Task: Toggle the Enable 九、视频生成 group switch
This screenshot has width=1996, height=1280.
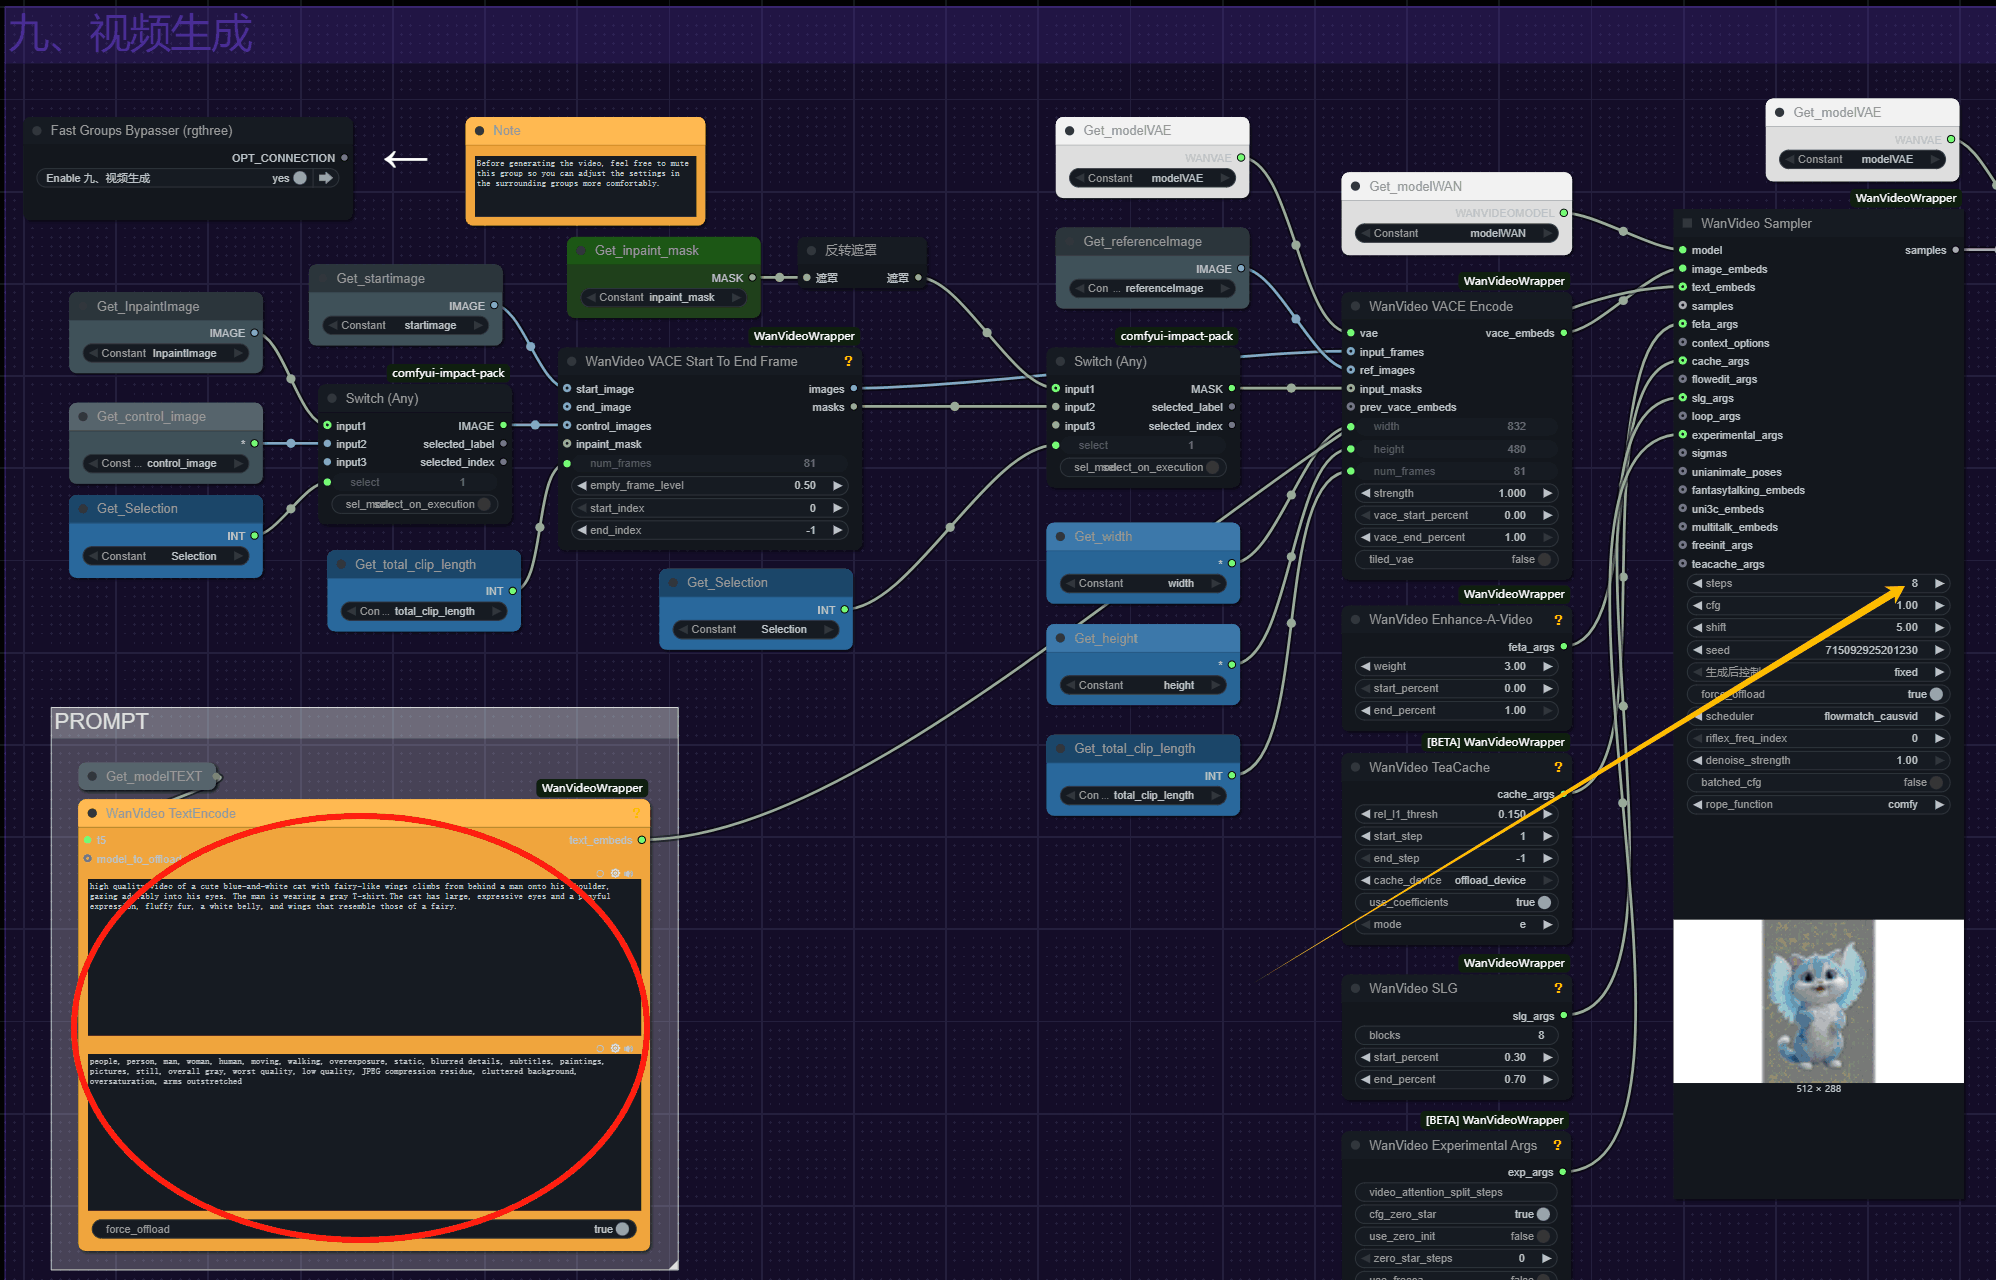Action: click(x=299, y=178)
